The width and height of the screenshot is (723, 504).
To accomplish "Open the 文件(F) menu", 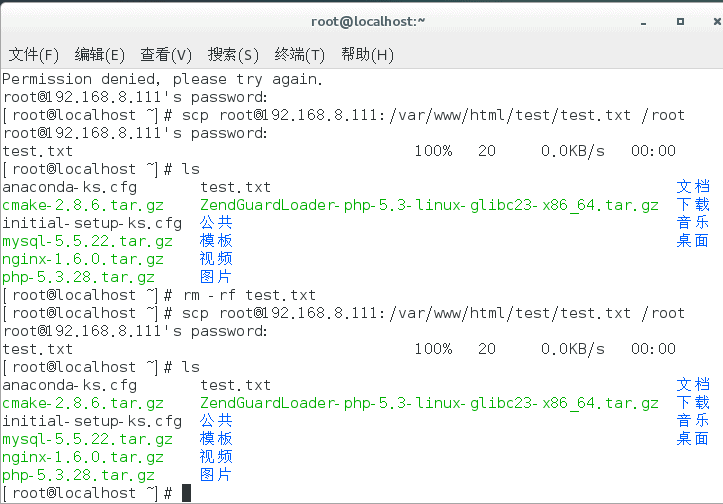I will [x=34, y=55].
